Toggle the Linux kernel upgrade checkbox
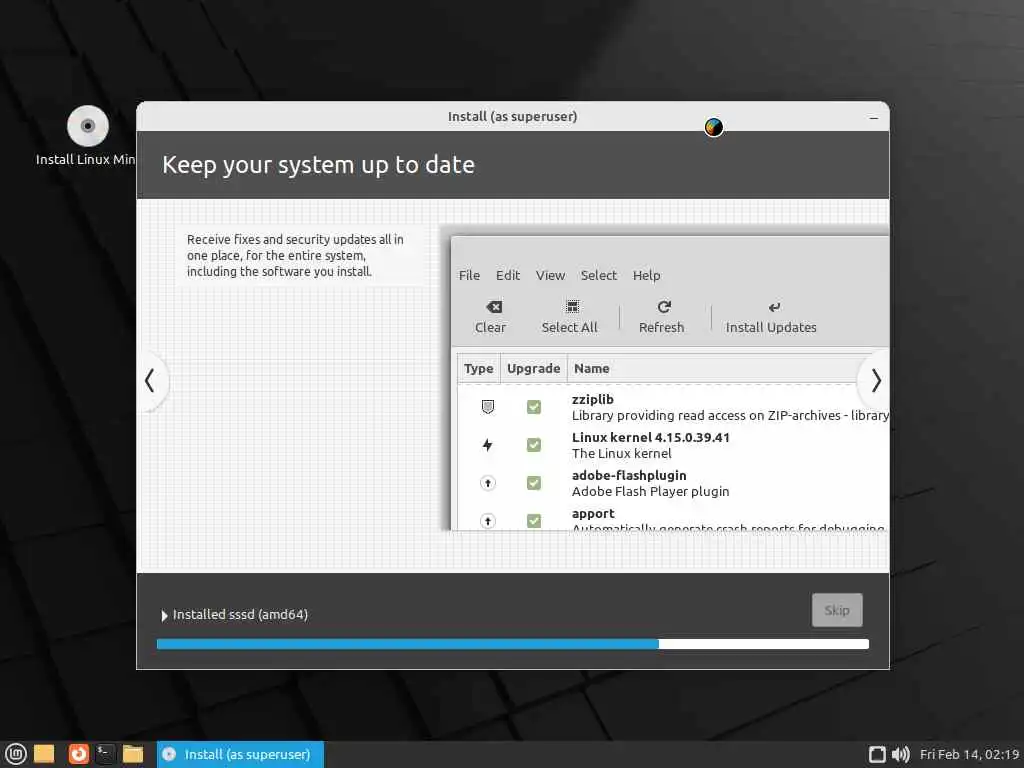Screen dimensions: 1024x768 [534, 445]
